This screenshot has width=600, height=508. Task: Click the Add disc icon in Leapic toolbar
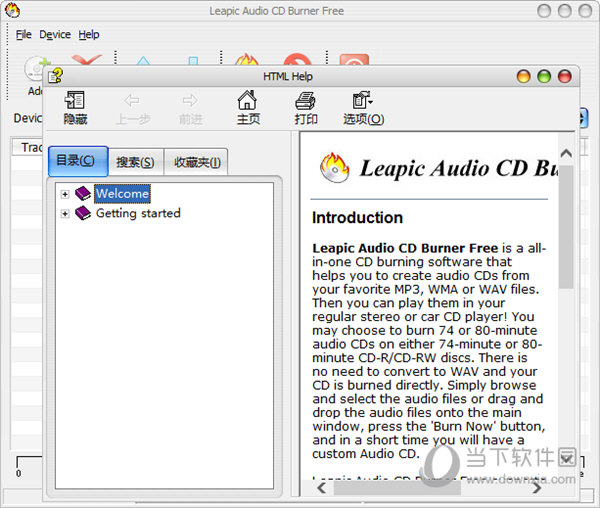(x=35, y=67)
